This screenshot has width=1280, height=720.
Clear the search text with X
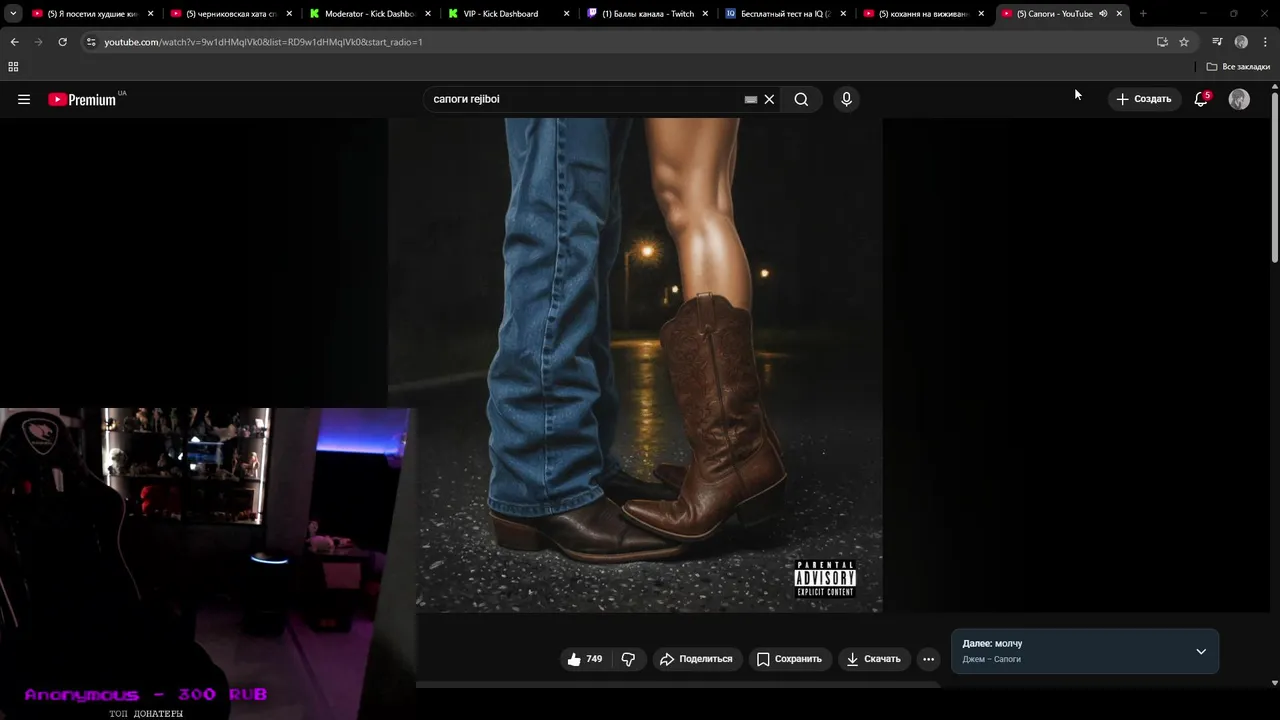pyautogui.click(x=769, y=99)
